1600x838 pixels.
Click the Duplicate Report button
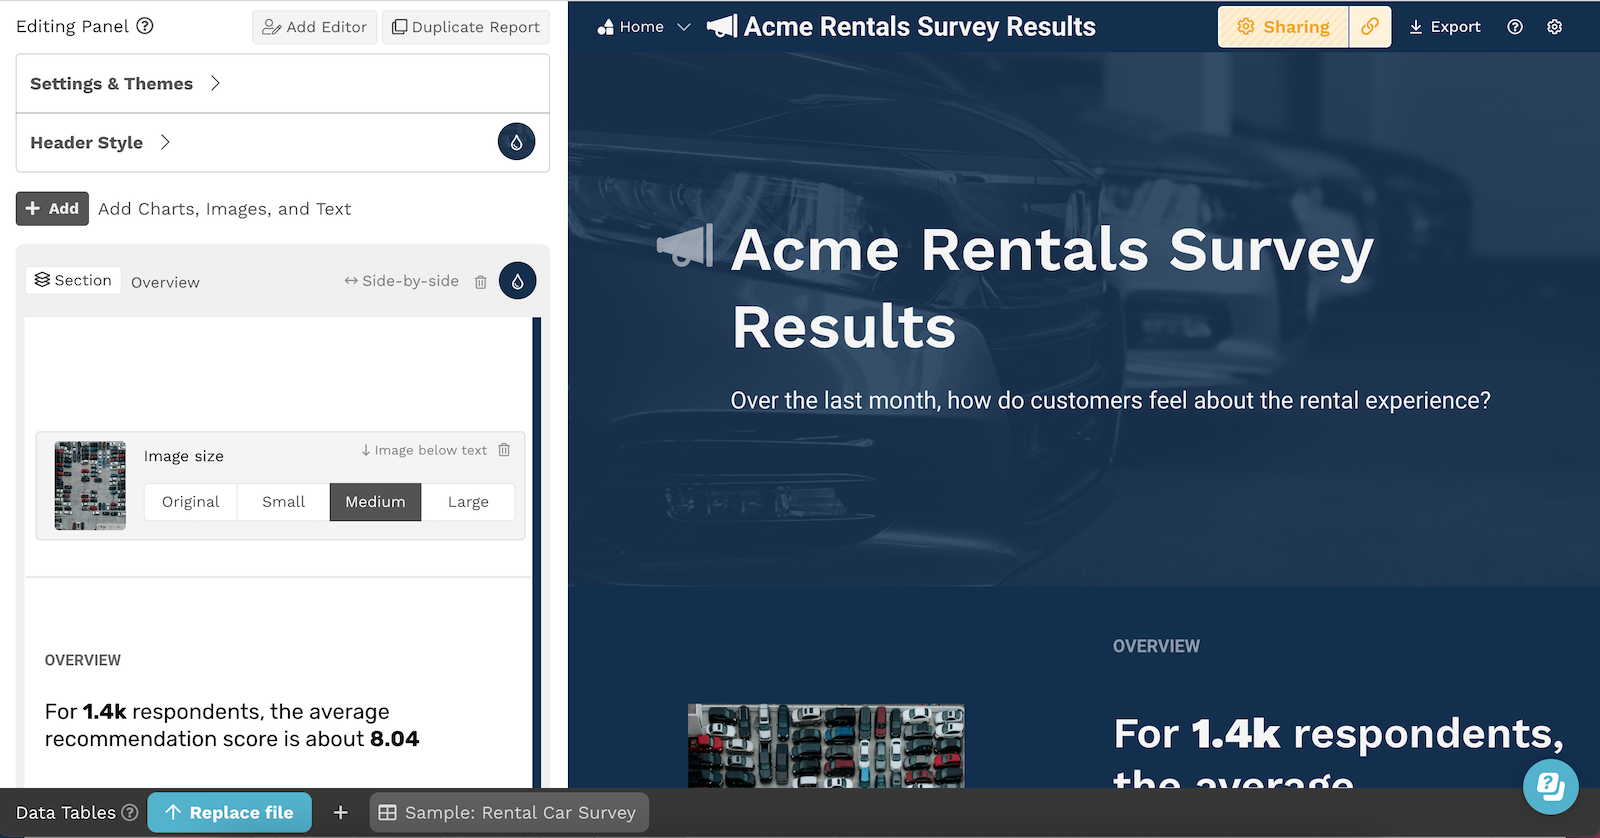(x=466, y=27)
